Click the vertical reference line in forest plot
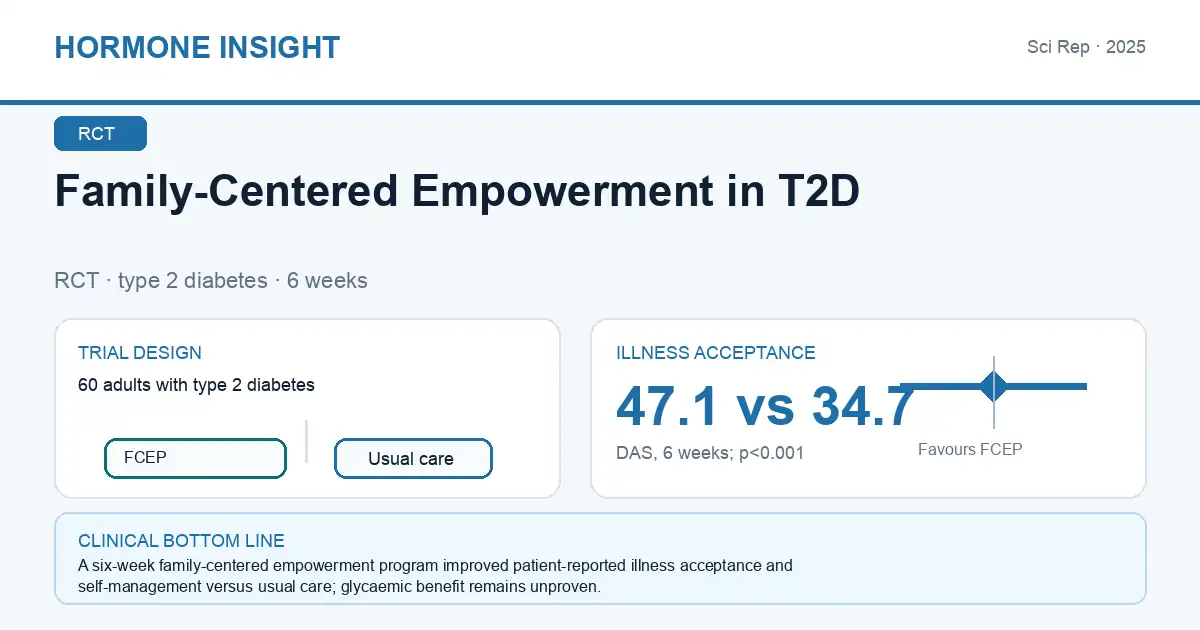1200x630 pixels. click(994, 392)
